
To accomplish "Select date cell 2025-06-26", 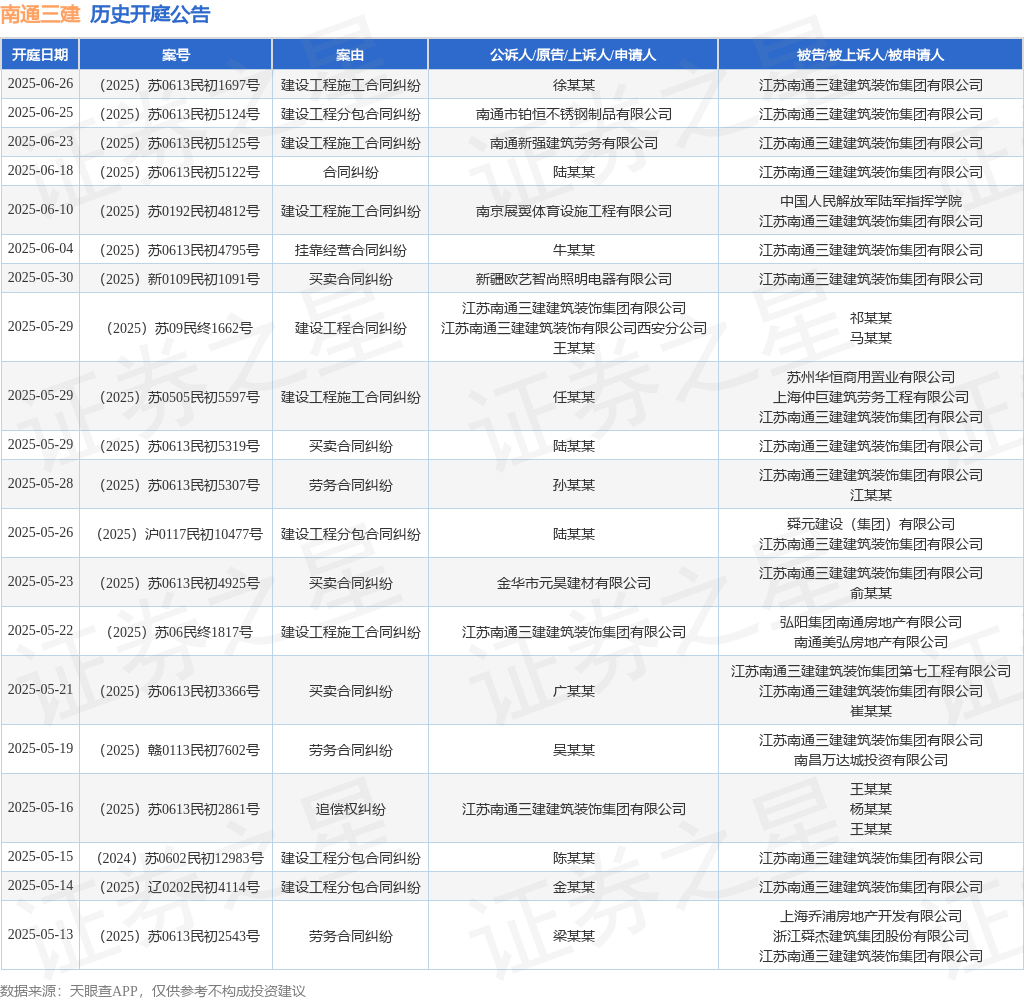I will pos(40,84).
